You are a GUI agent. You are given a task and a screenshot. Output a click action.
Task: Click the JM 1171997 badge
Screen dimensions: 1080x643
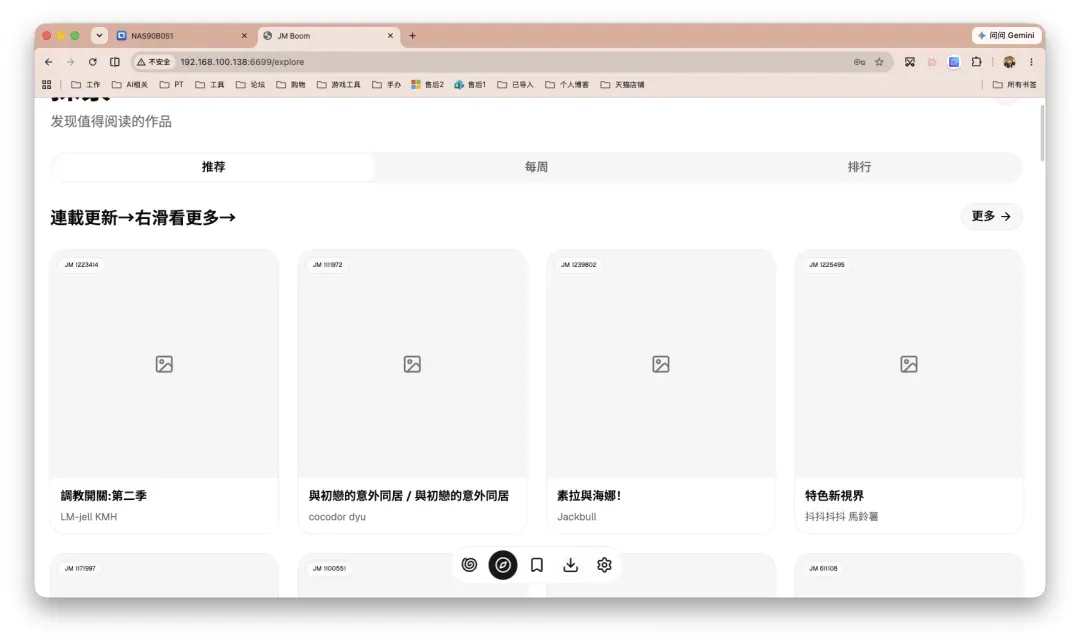click(80, 569)
